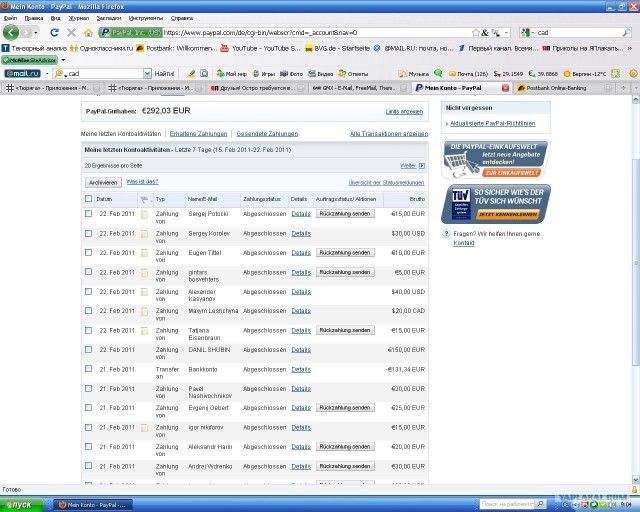Tick the select-all checkbox in the table header
Image resolution: width=640 pixels, height=512 pixels.
click(88, 198)
